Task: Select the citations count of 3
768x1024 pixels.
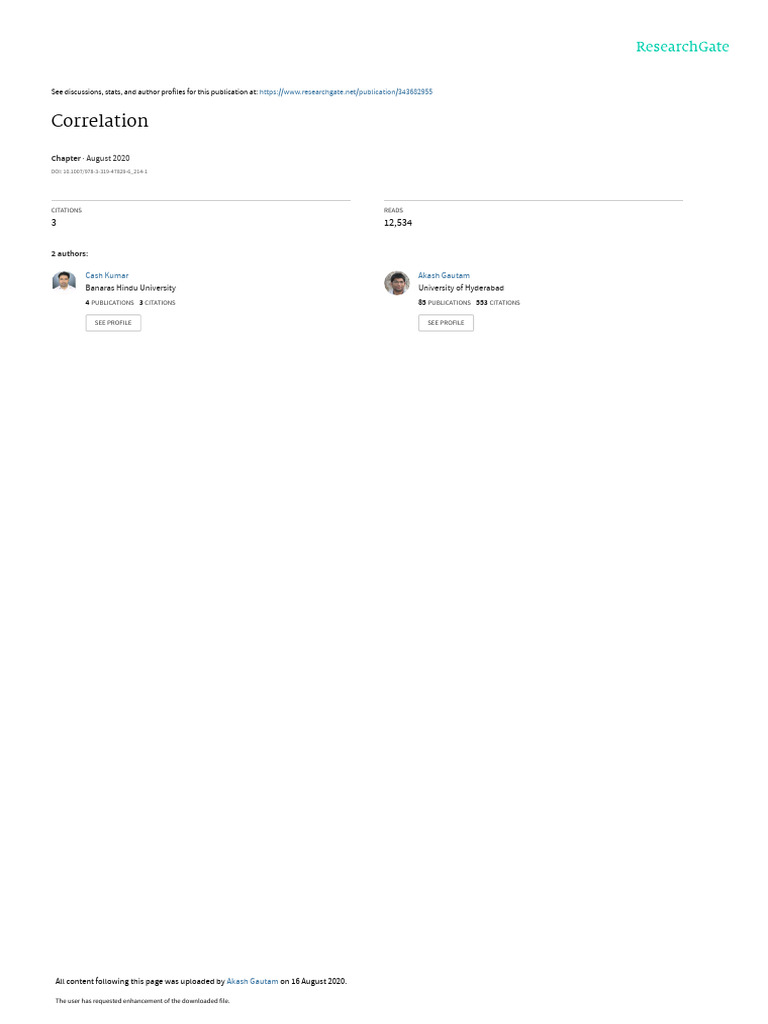Action: (x=54, y=223)
